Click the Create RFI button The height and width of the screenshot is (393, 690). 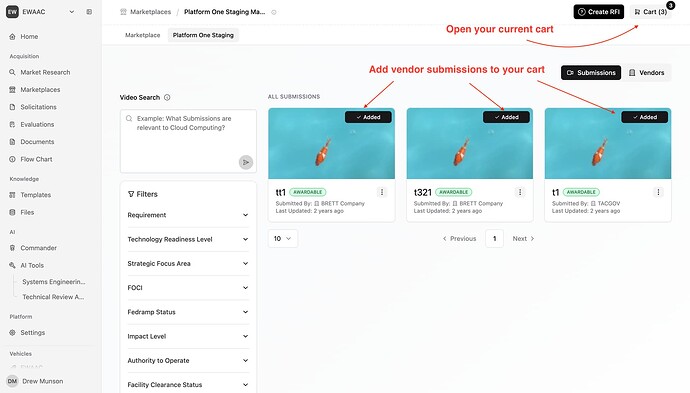pos(598,12)
